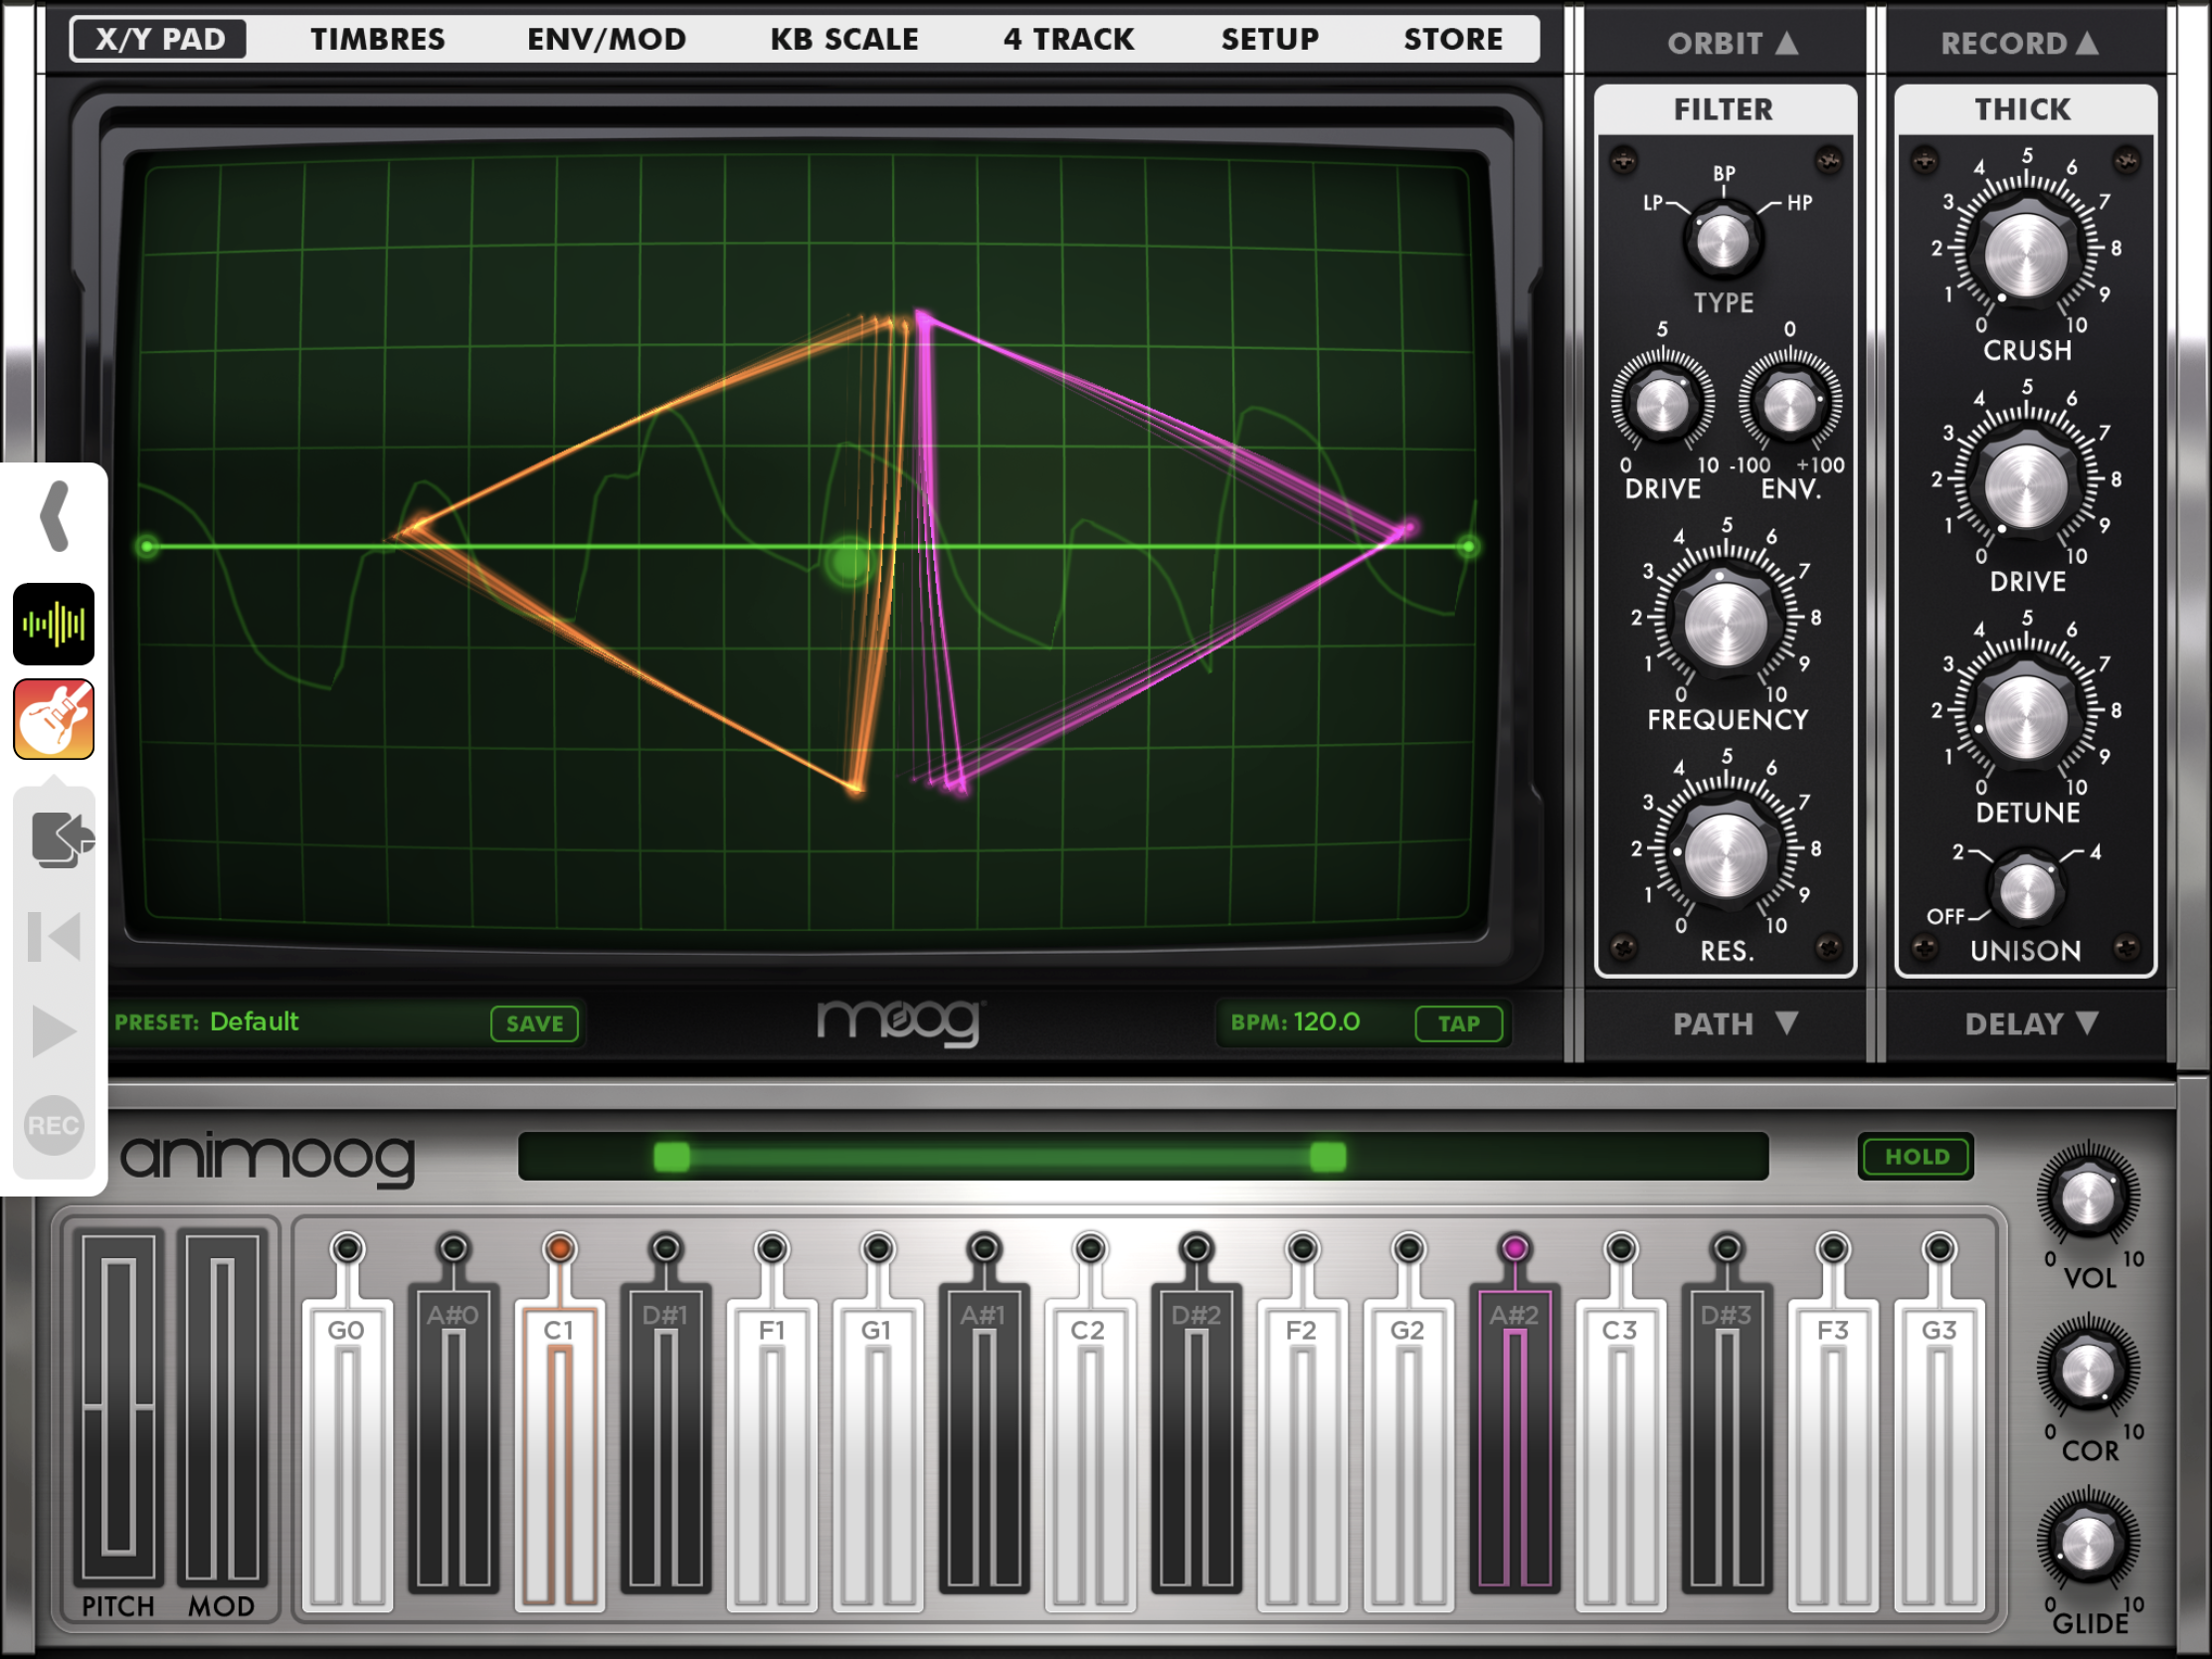The image size is (2212, 1659).
Task: Switch to the TIMBRES tab
Action: (377, 39)
